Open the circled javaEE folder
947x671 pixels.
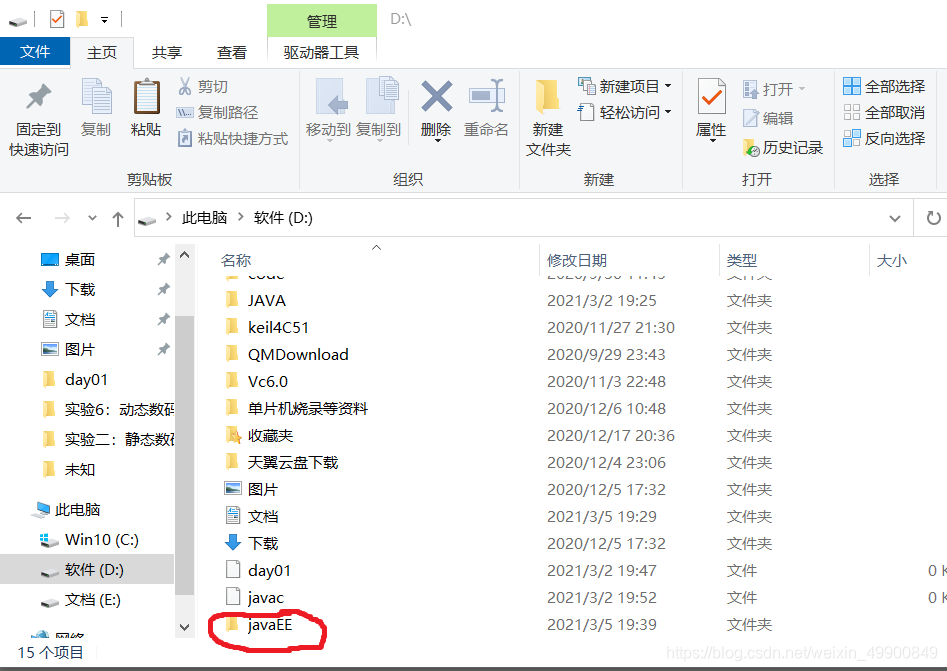pyautogui.click(x=271, y=624)
